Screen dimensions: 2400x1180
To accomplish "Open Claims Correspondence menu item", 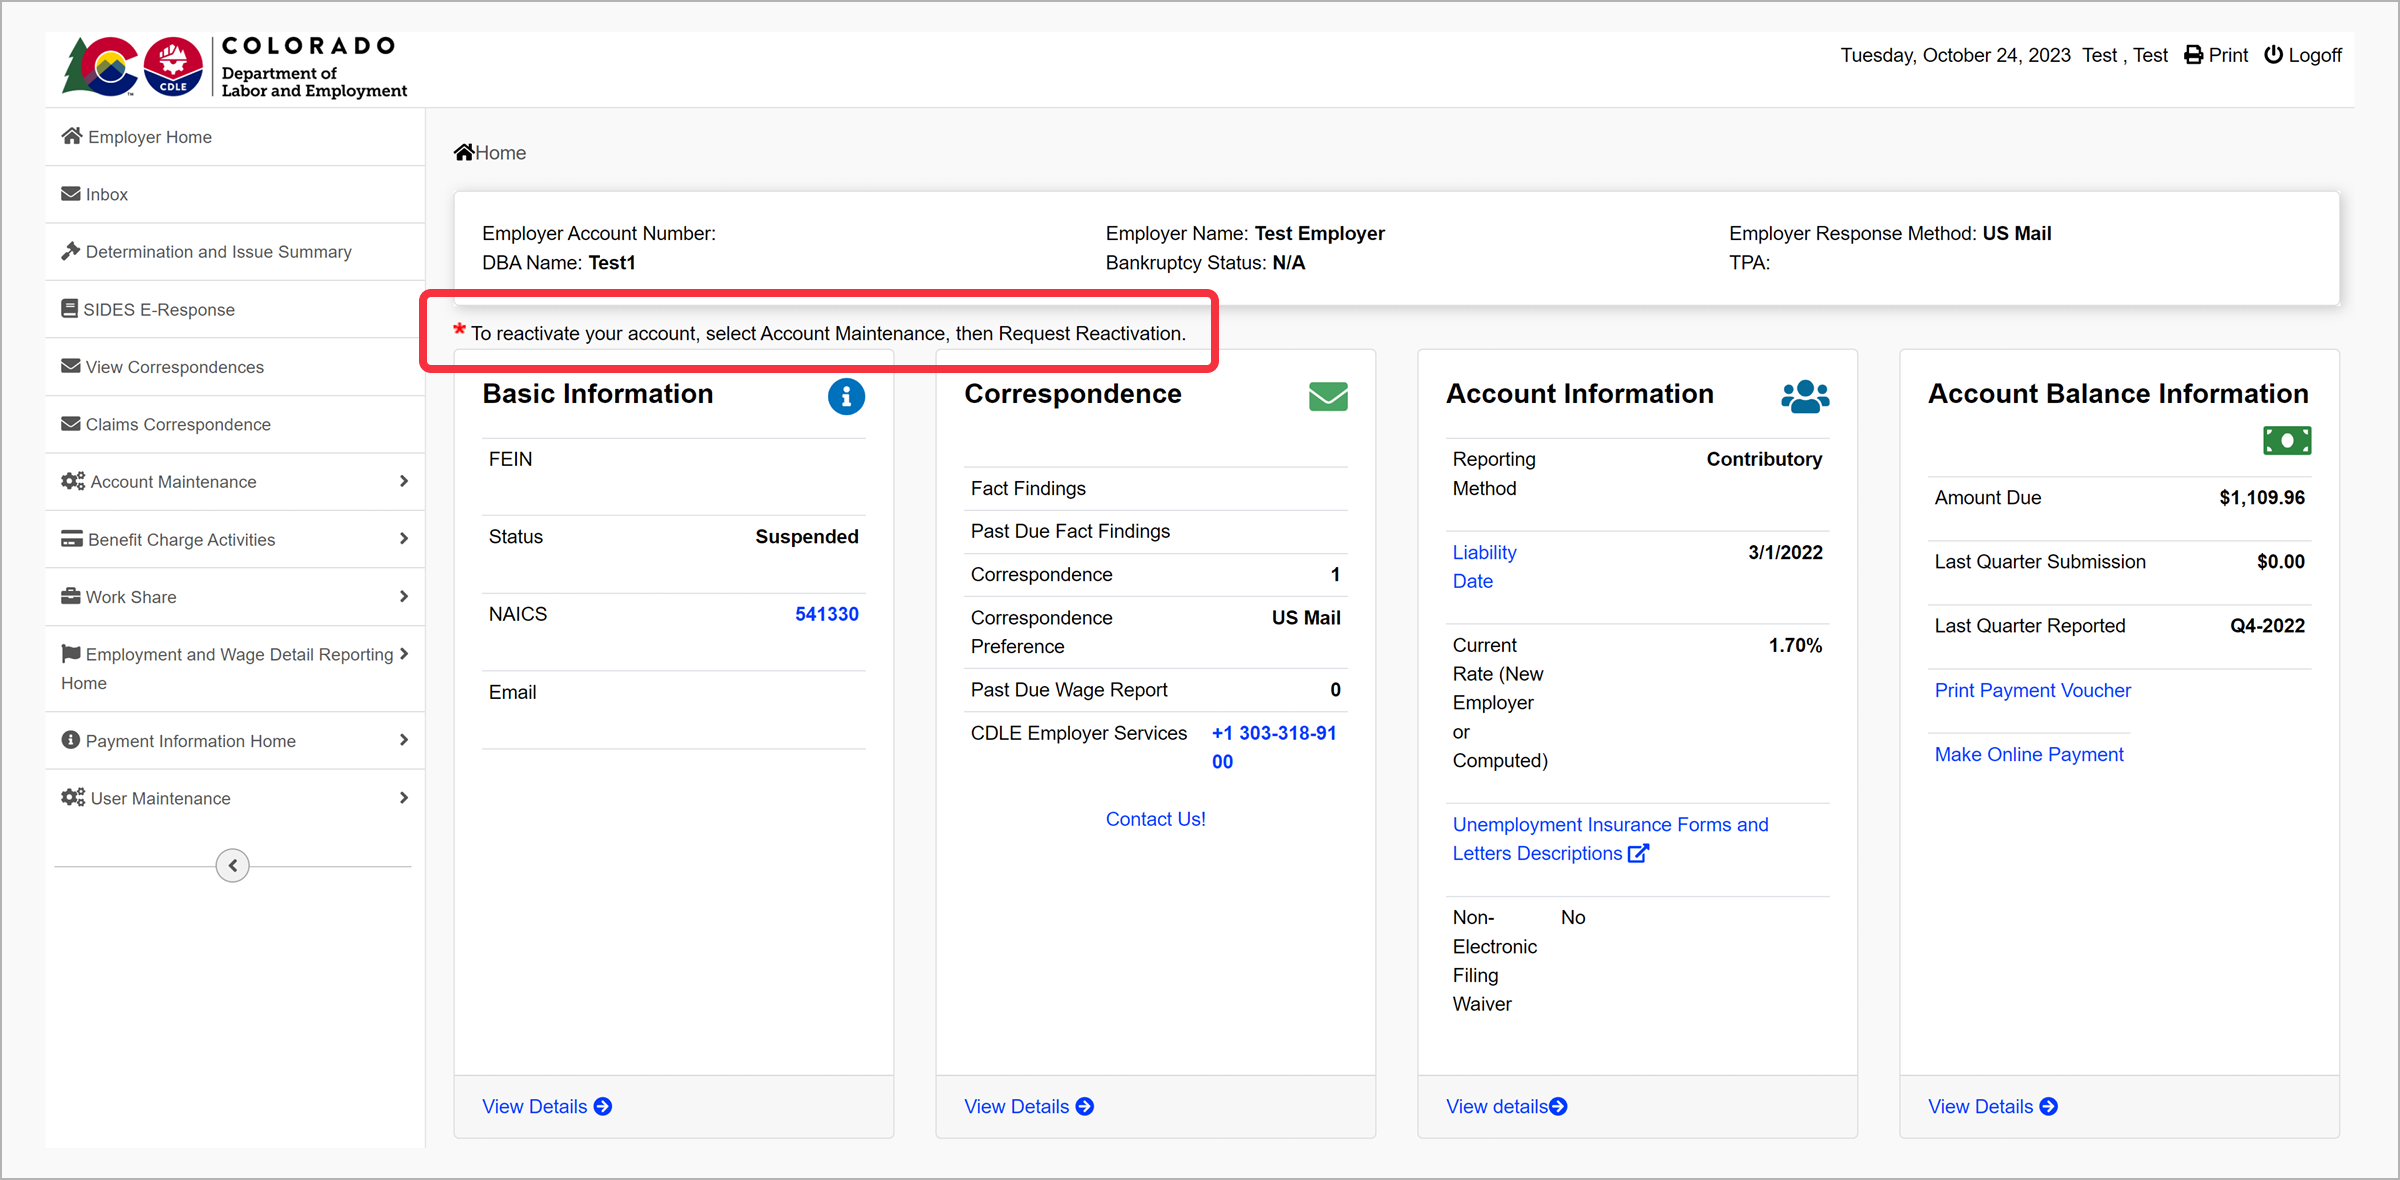I will pos(235,424).
